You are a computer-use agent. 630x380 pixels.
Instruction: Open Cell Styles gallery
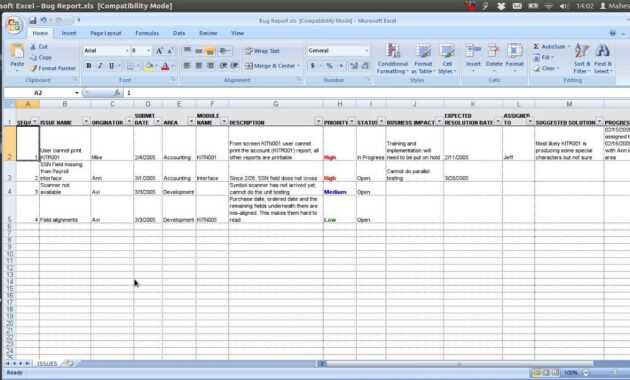point(447,59)
